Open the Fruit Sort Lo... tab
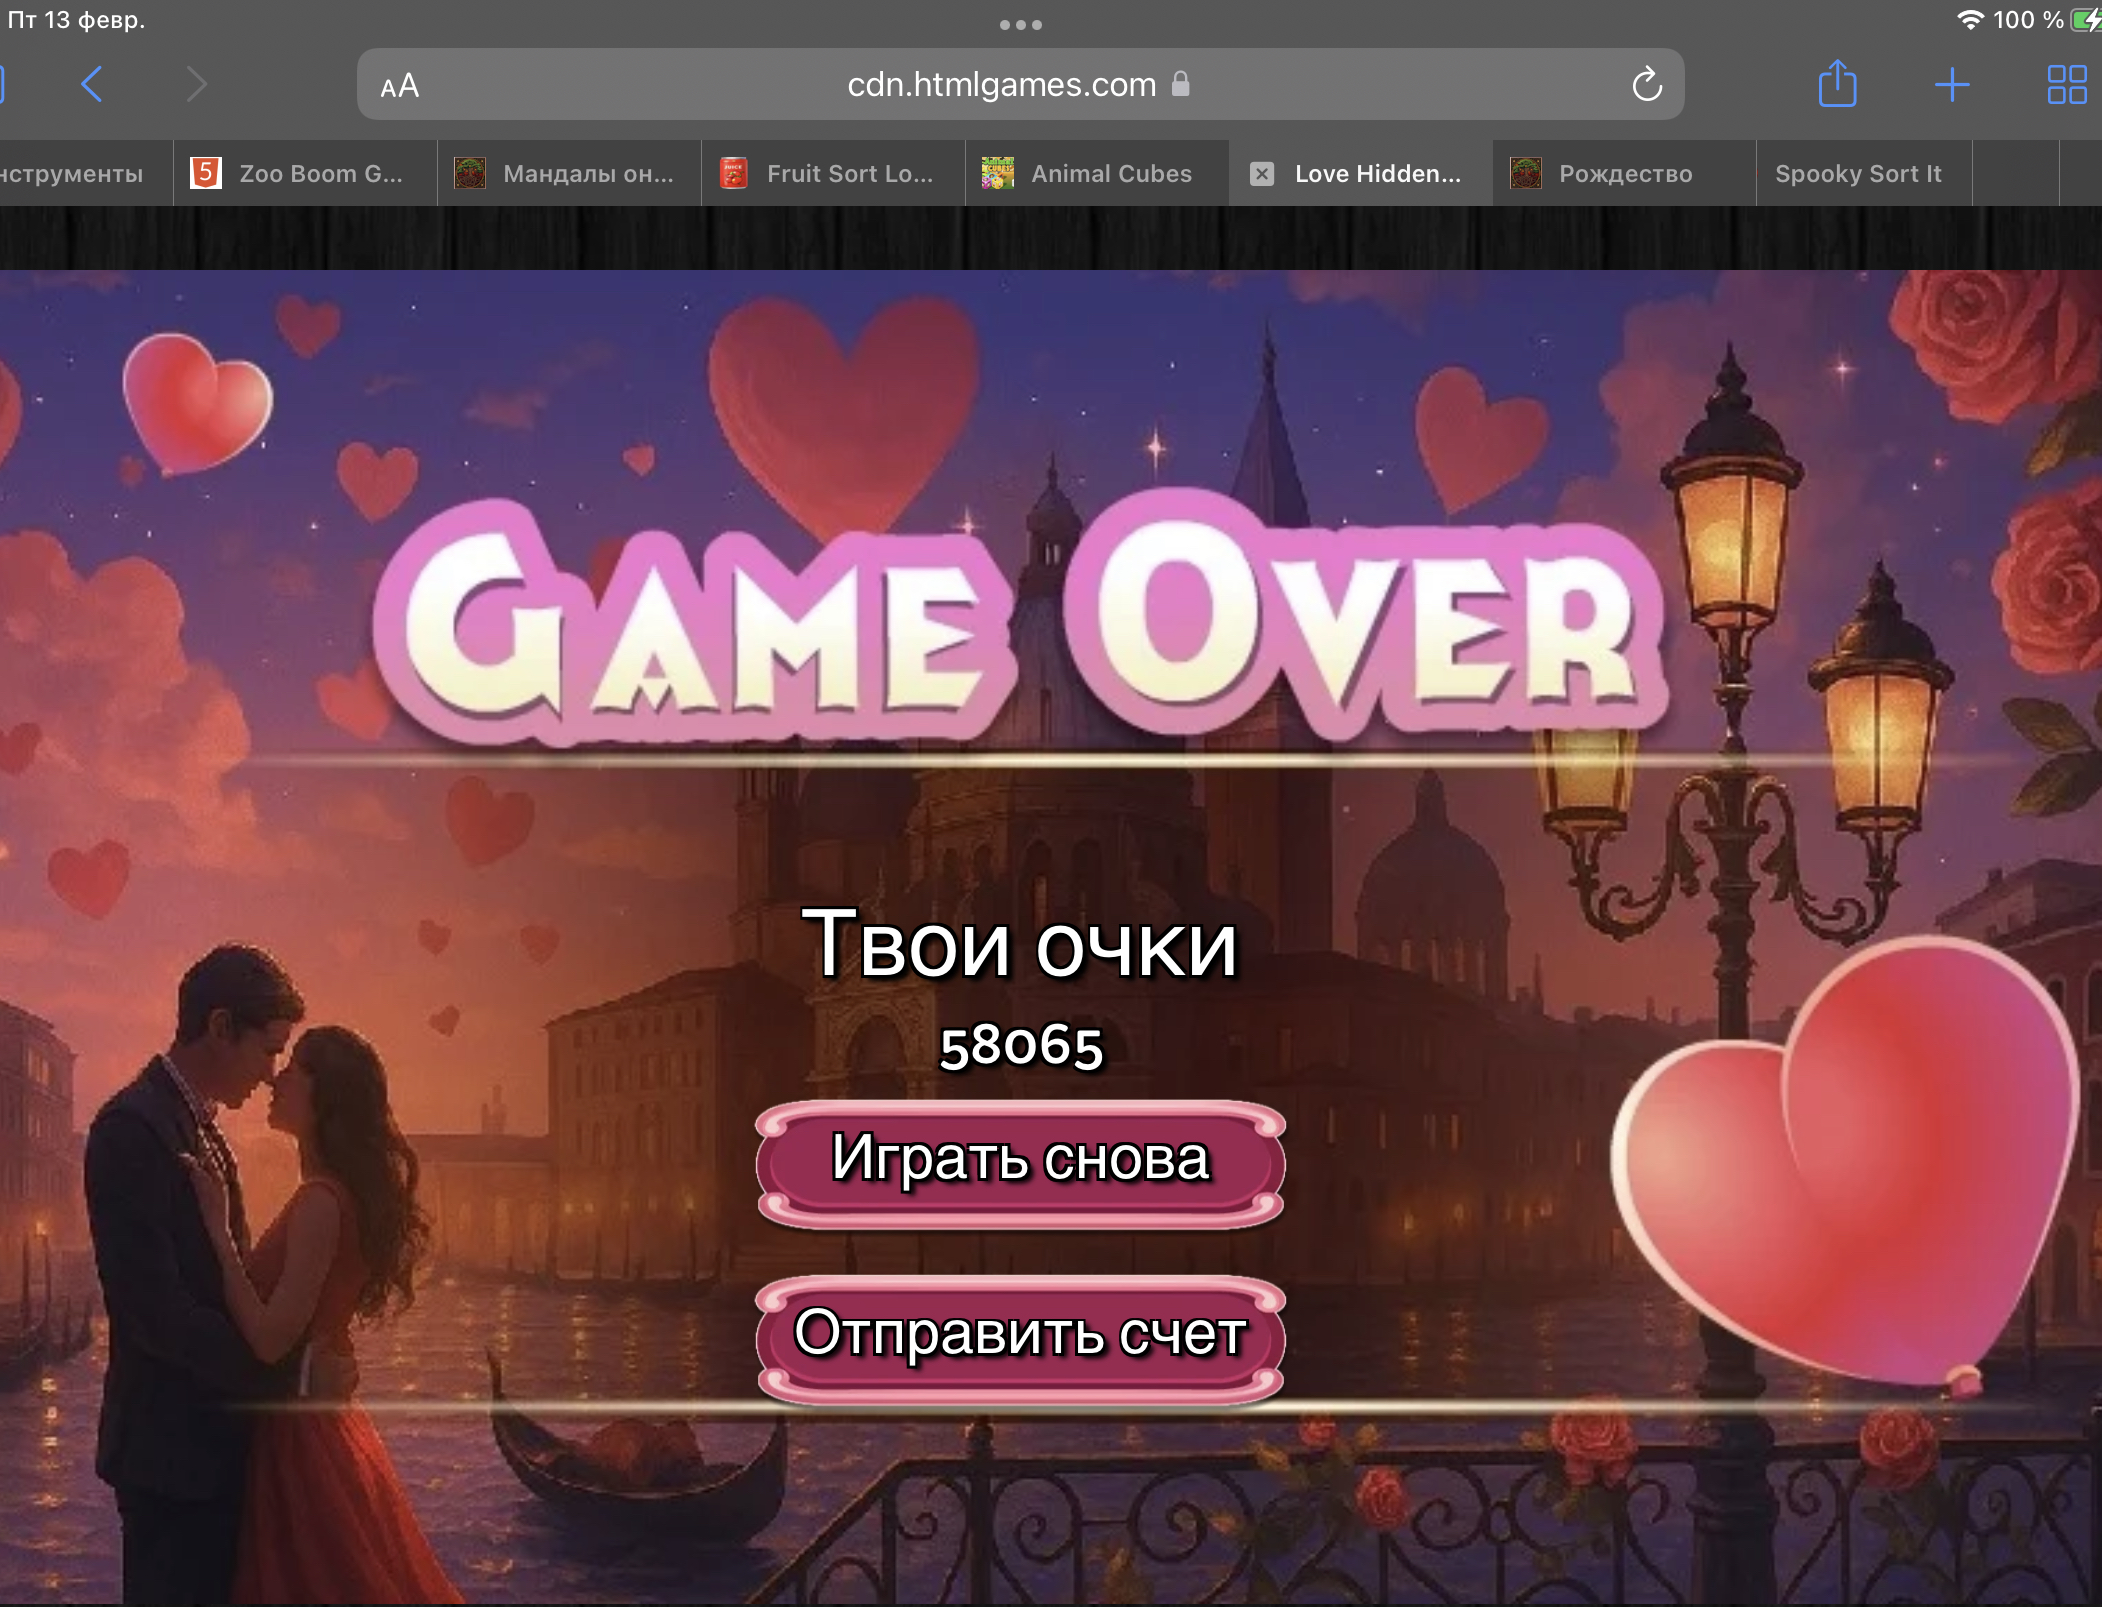The width and height of the screenshot is (2102, 1607). [x=833, y=174]
